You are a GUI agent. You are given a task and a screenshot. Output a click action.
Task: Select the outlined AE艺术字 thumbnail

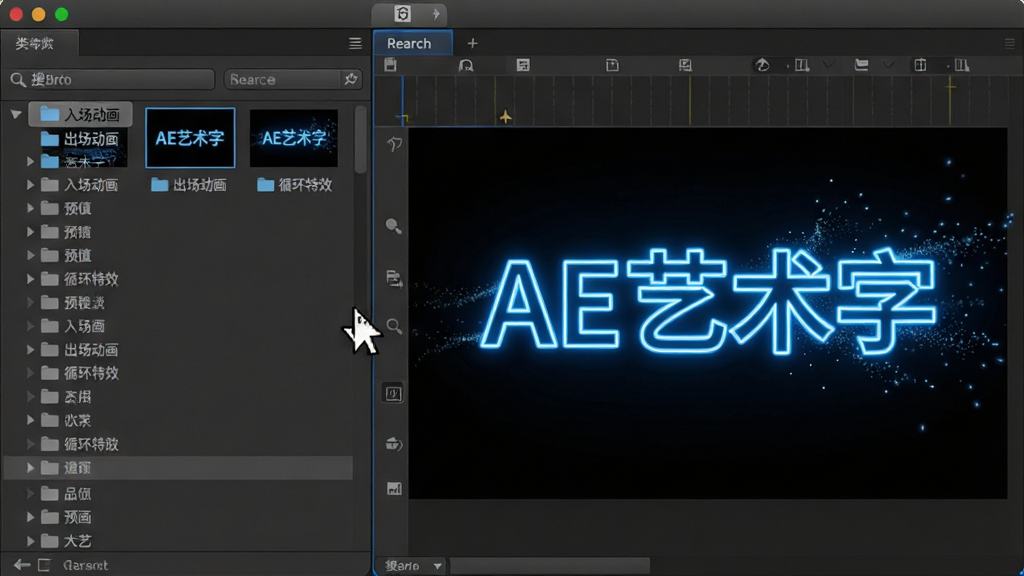click(x=190, y=138)
